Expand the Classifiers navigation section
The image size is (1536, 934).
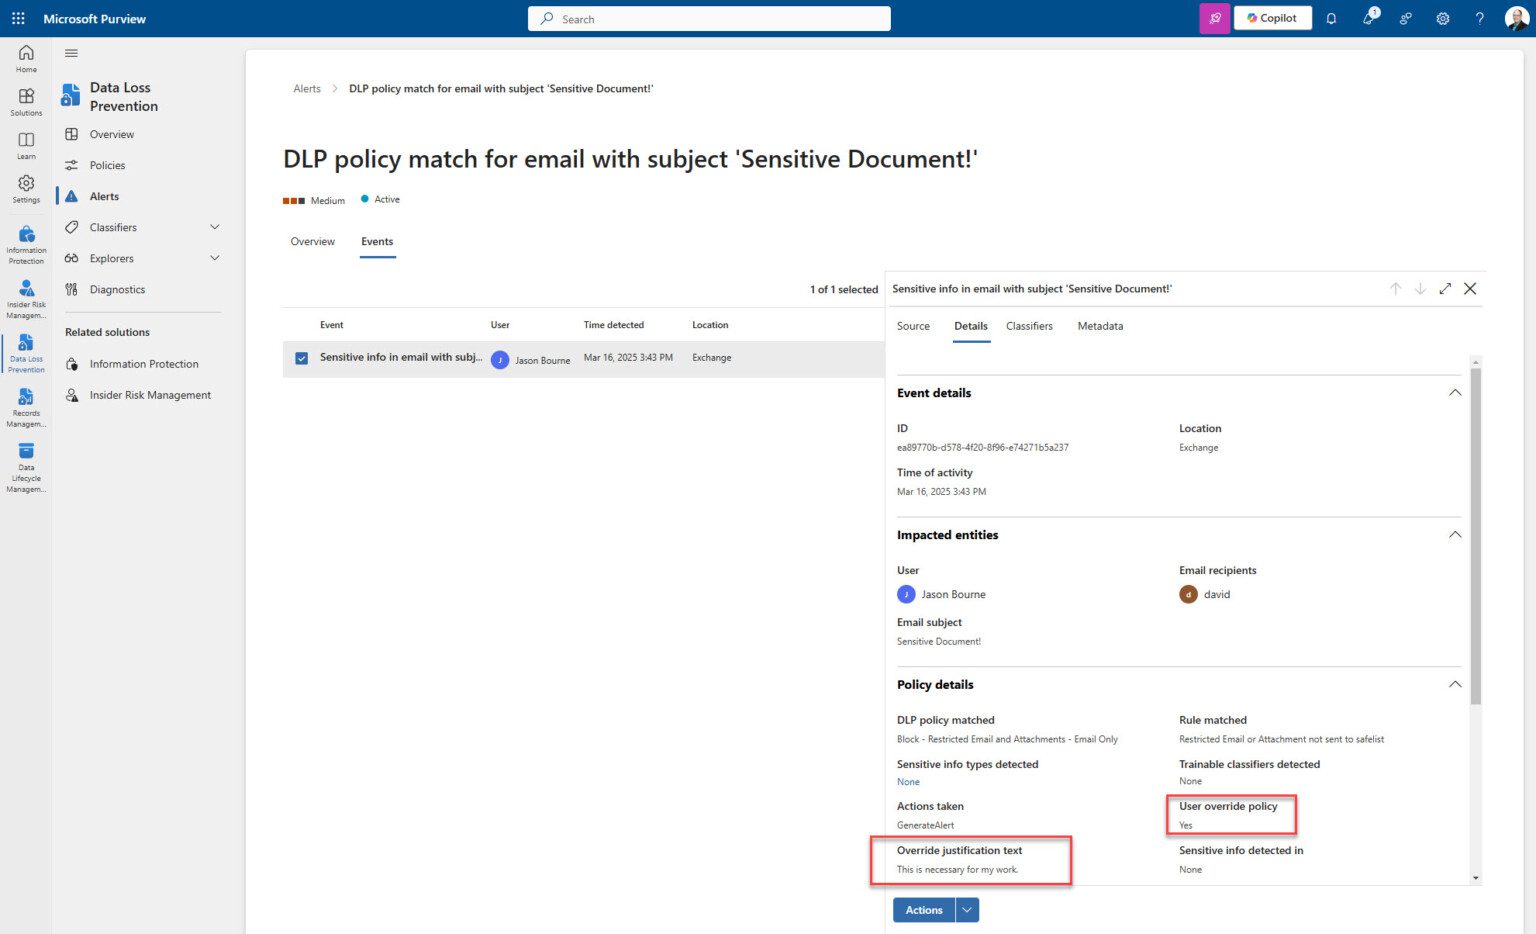[x=214, y=227]
